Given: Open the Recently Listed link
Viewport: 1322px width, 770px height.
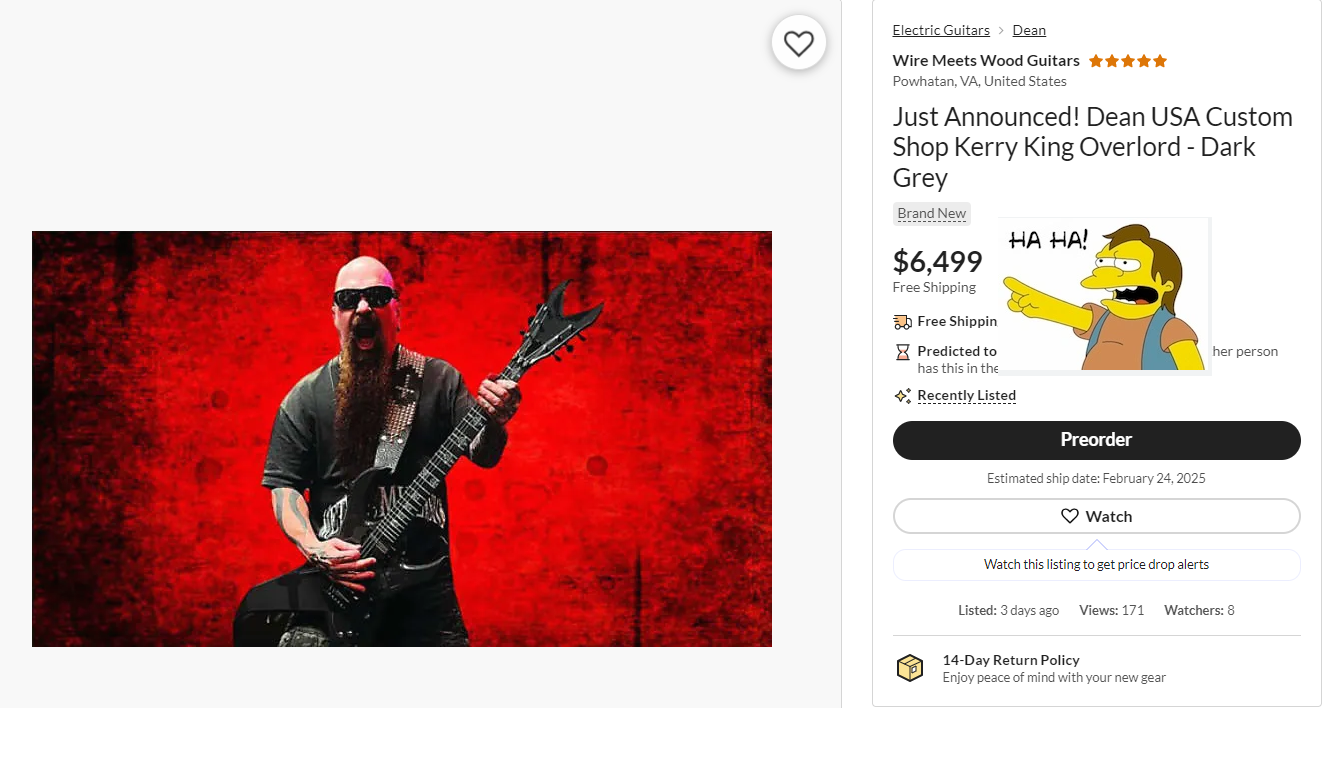Looking at the screenshot, I should pyautogui.click(x=966, y=395).
